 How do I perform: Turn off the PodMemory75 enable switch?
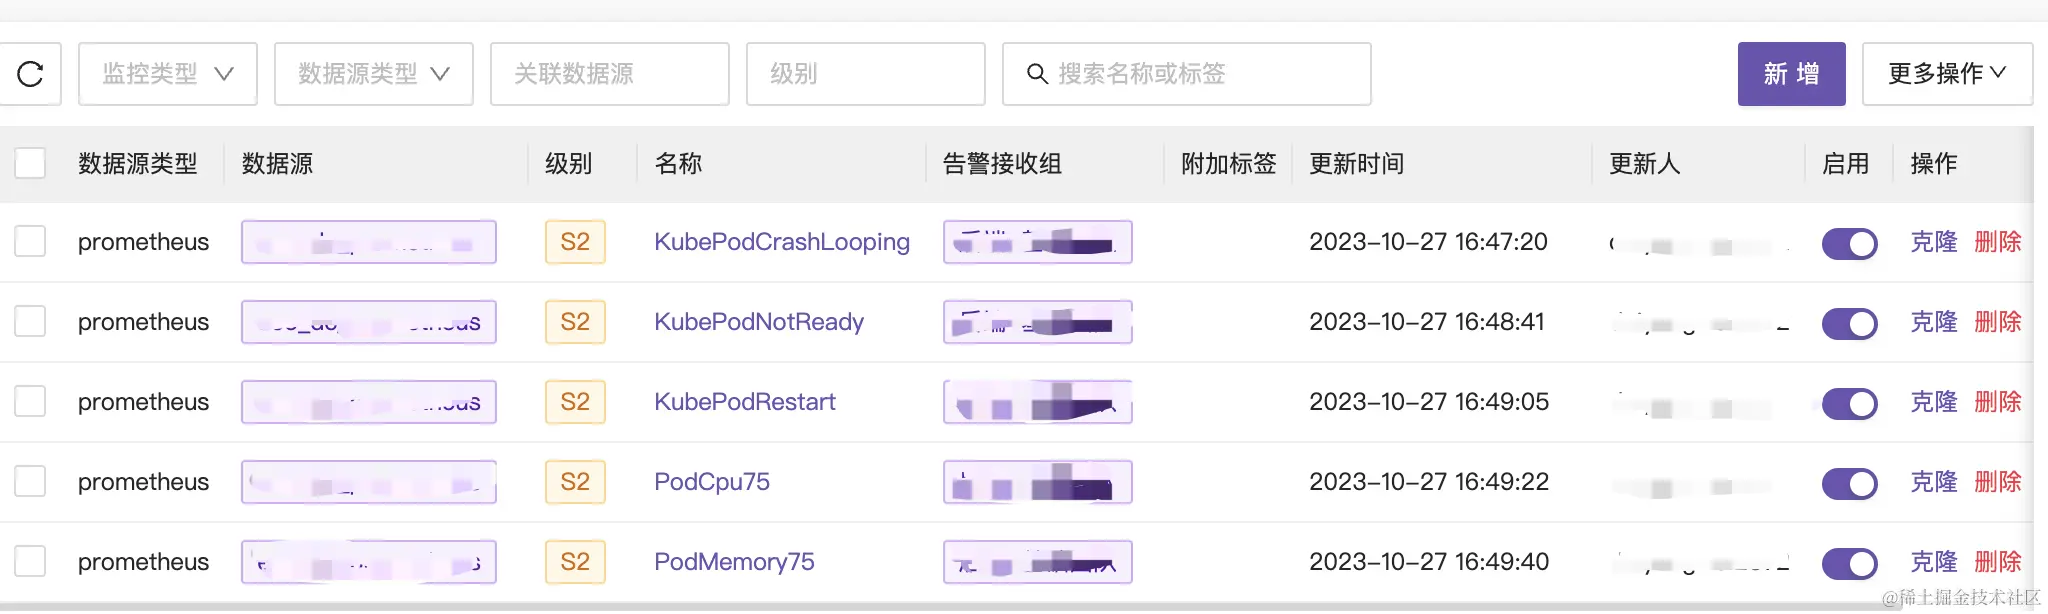1849,563
